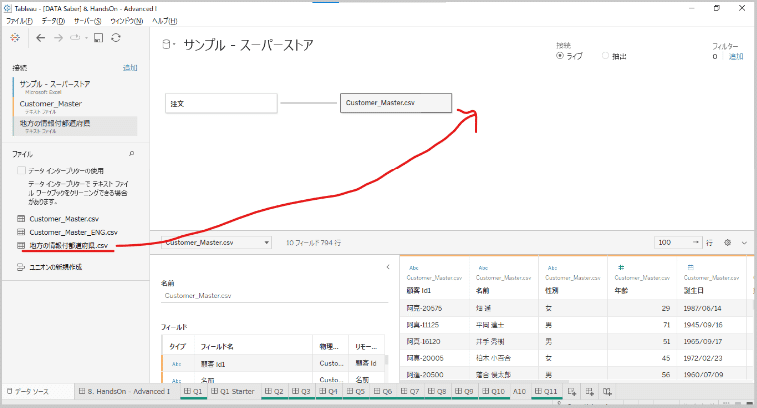Open the Q3 sheet tab
This screenshot has height=408, width=757.
[301, 391]
